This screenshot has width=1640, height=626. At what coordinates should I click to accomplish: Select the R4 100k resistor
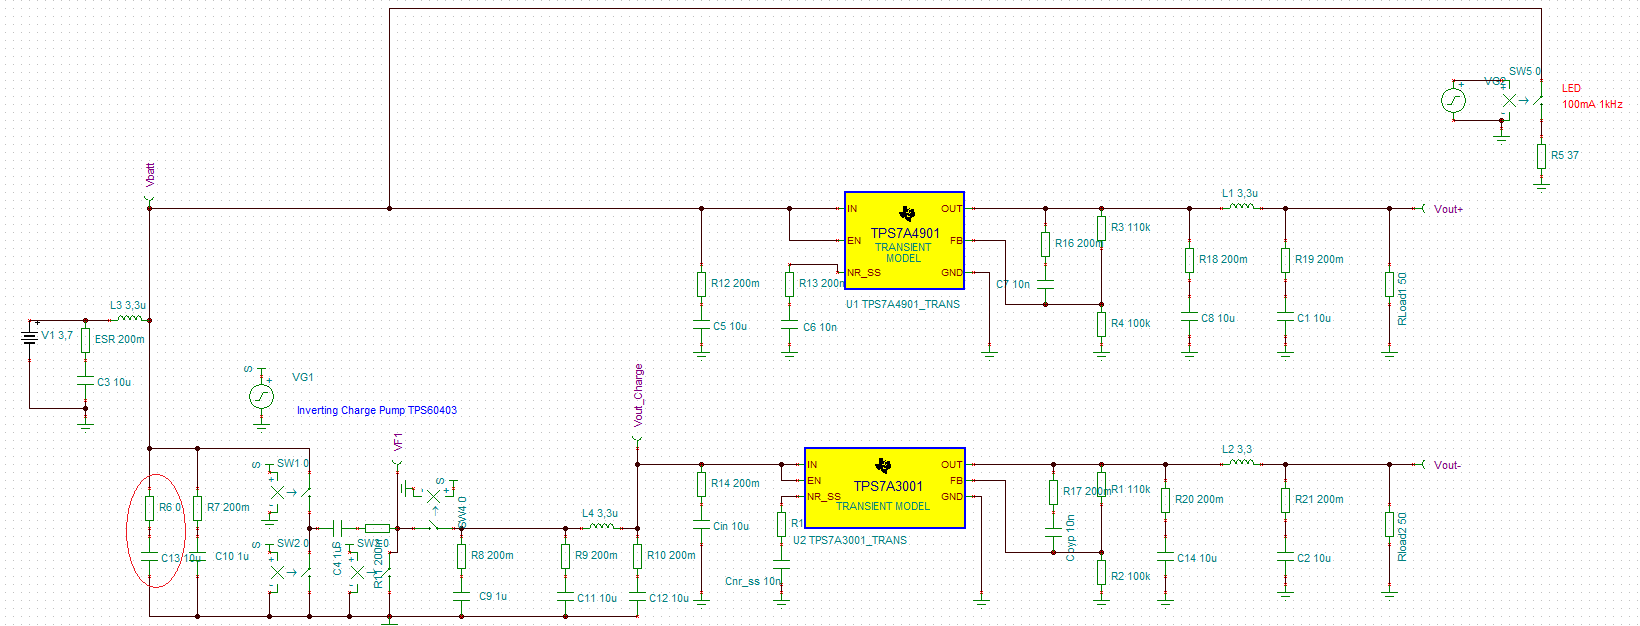coord(1102,324)
